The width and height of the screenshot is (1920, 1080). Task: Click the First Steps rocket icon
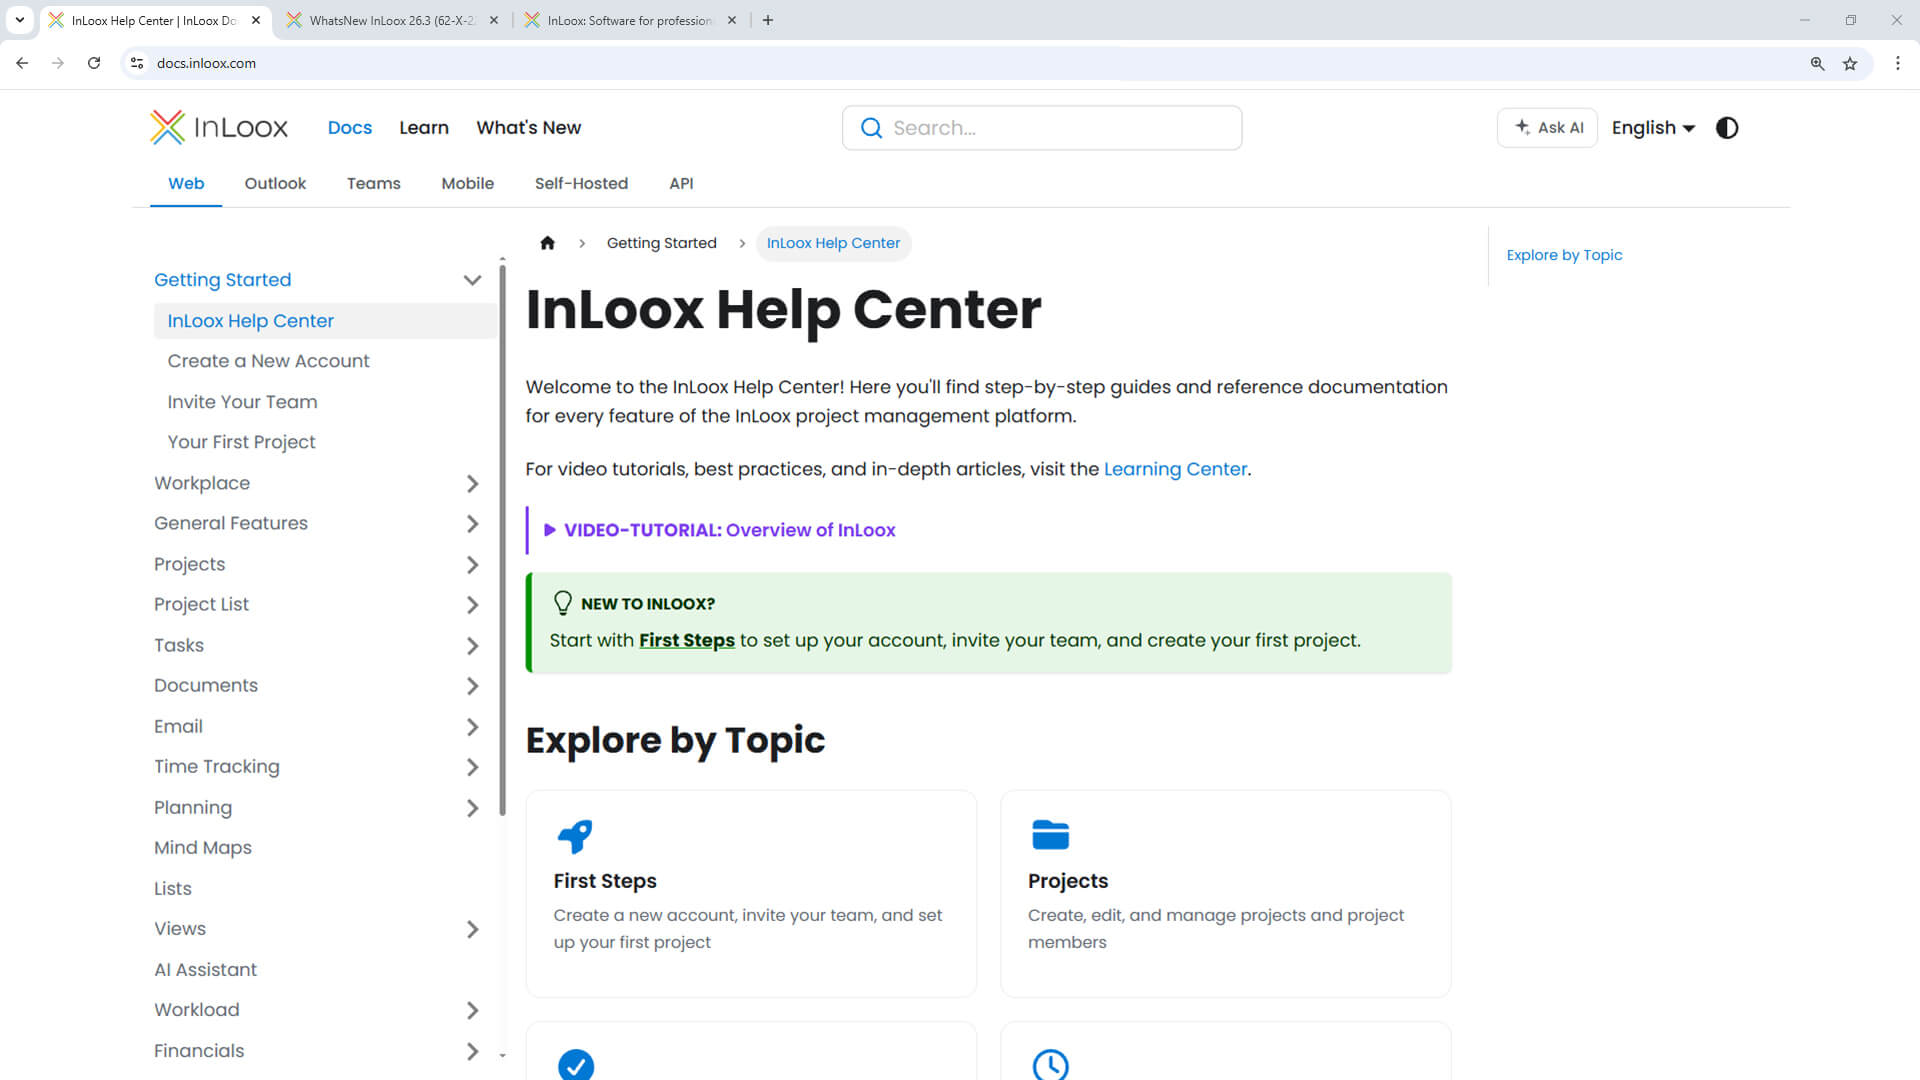pos(575,836)
